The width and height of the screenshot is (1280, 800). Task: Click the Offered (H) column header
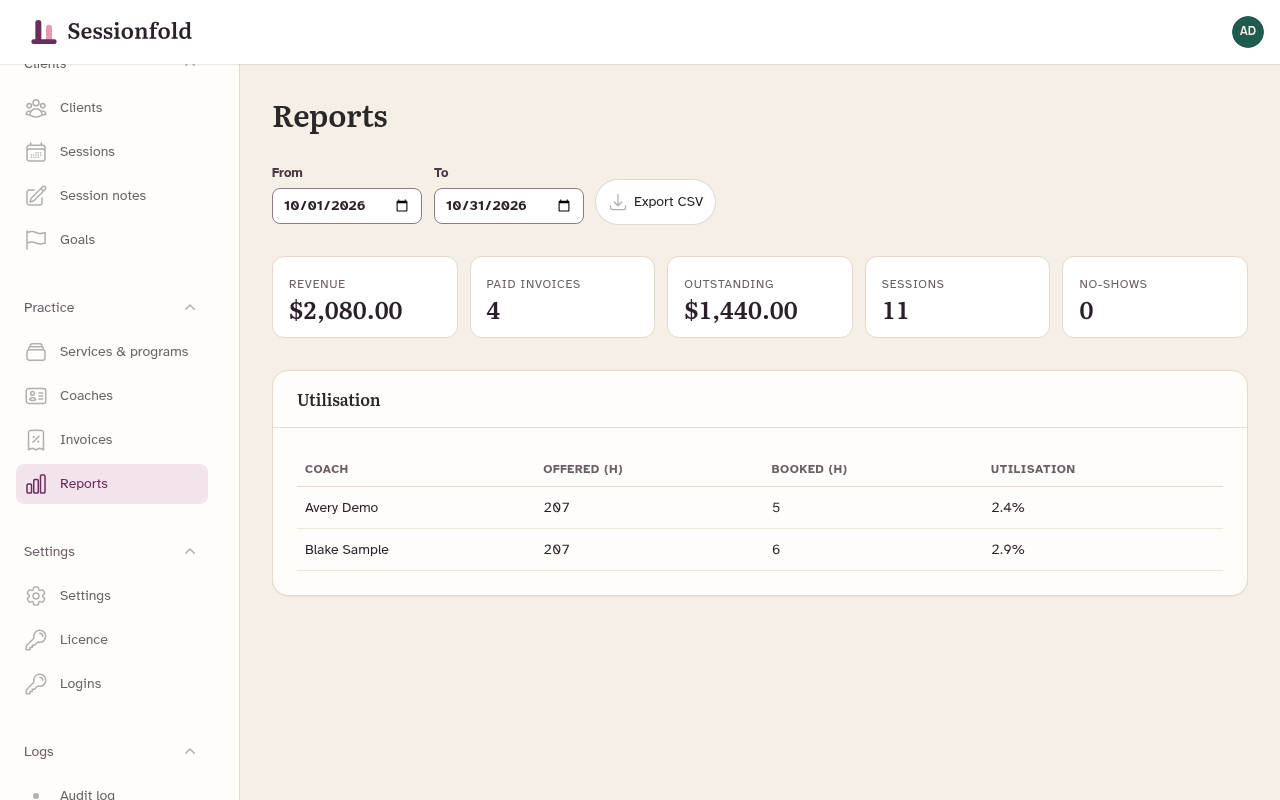click(583, 469)
